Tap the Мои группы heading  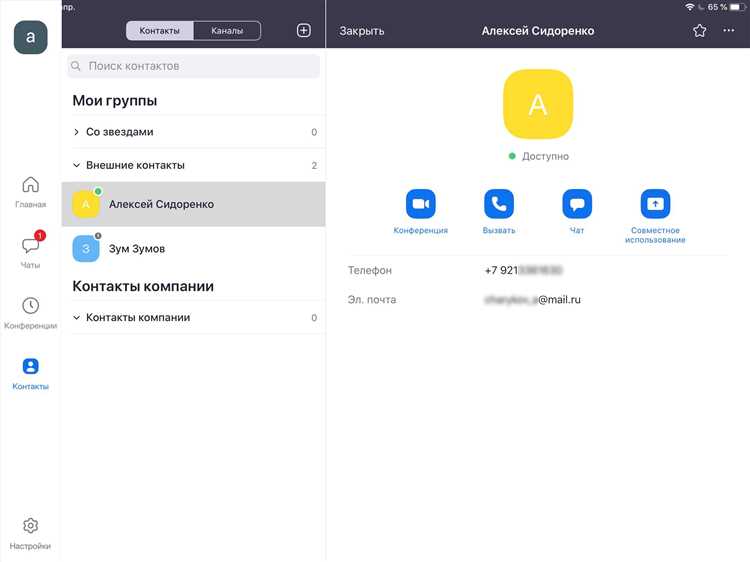tap(115, 100)
